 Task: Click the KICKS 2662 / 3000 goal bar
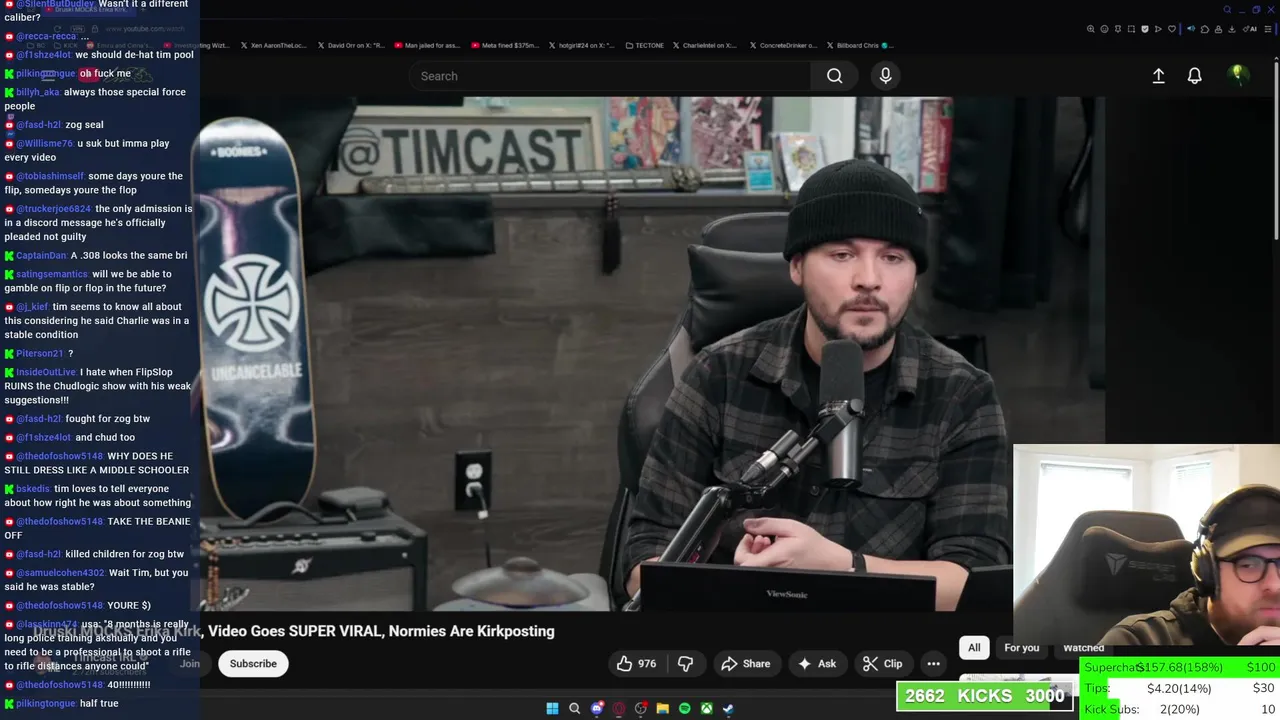(x=986, y=696)
